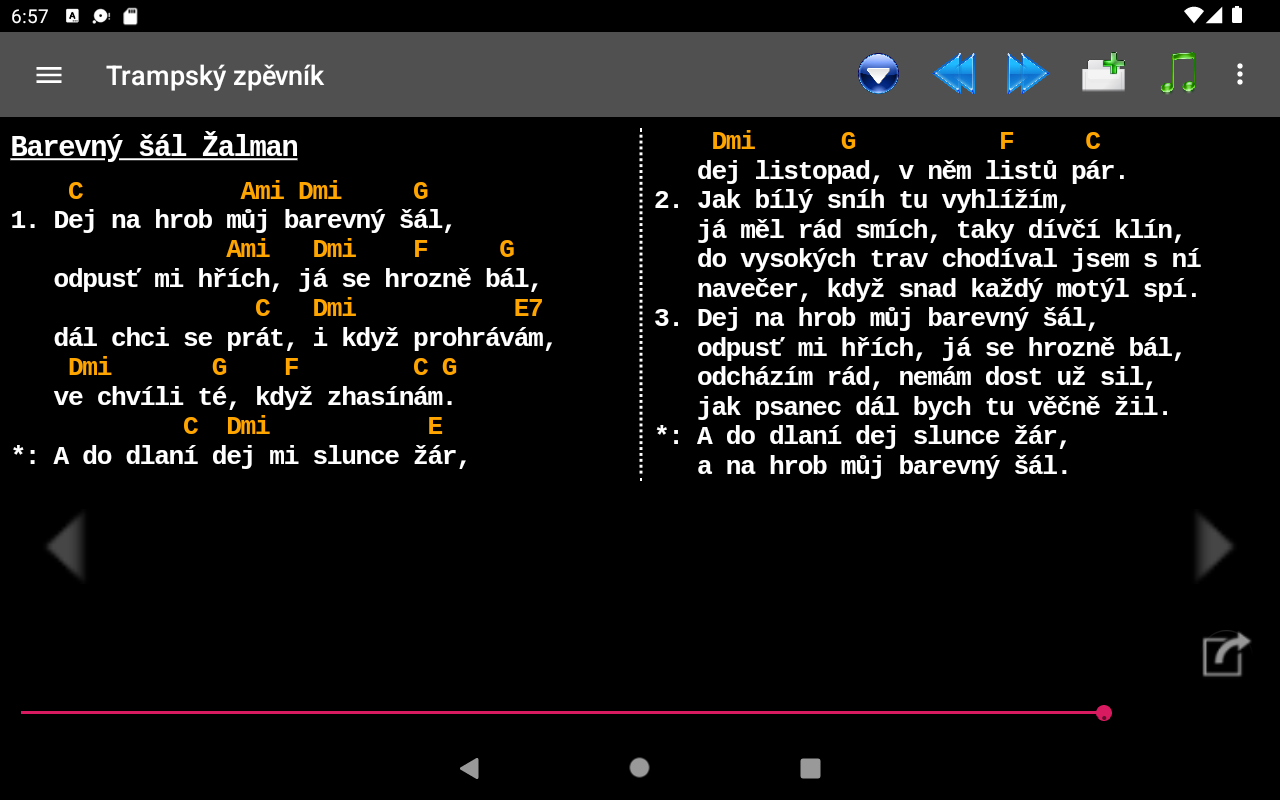The width and height of the screenshot is (1280, 800).
Task: Tap lyric "odcházím rád, nemám dost už sil"
Action: 927,377
